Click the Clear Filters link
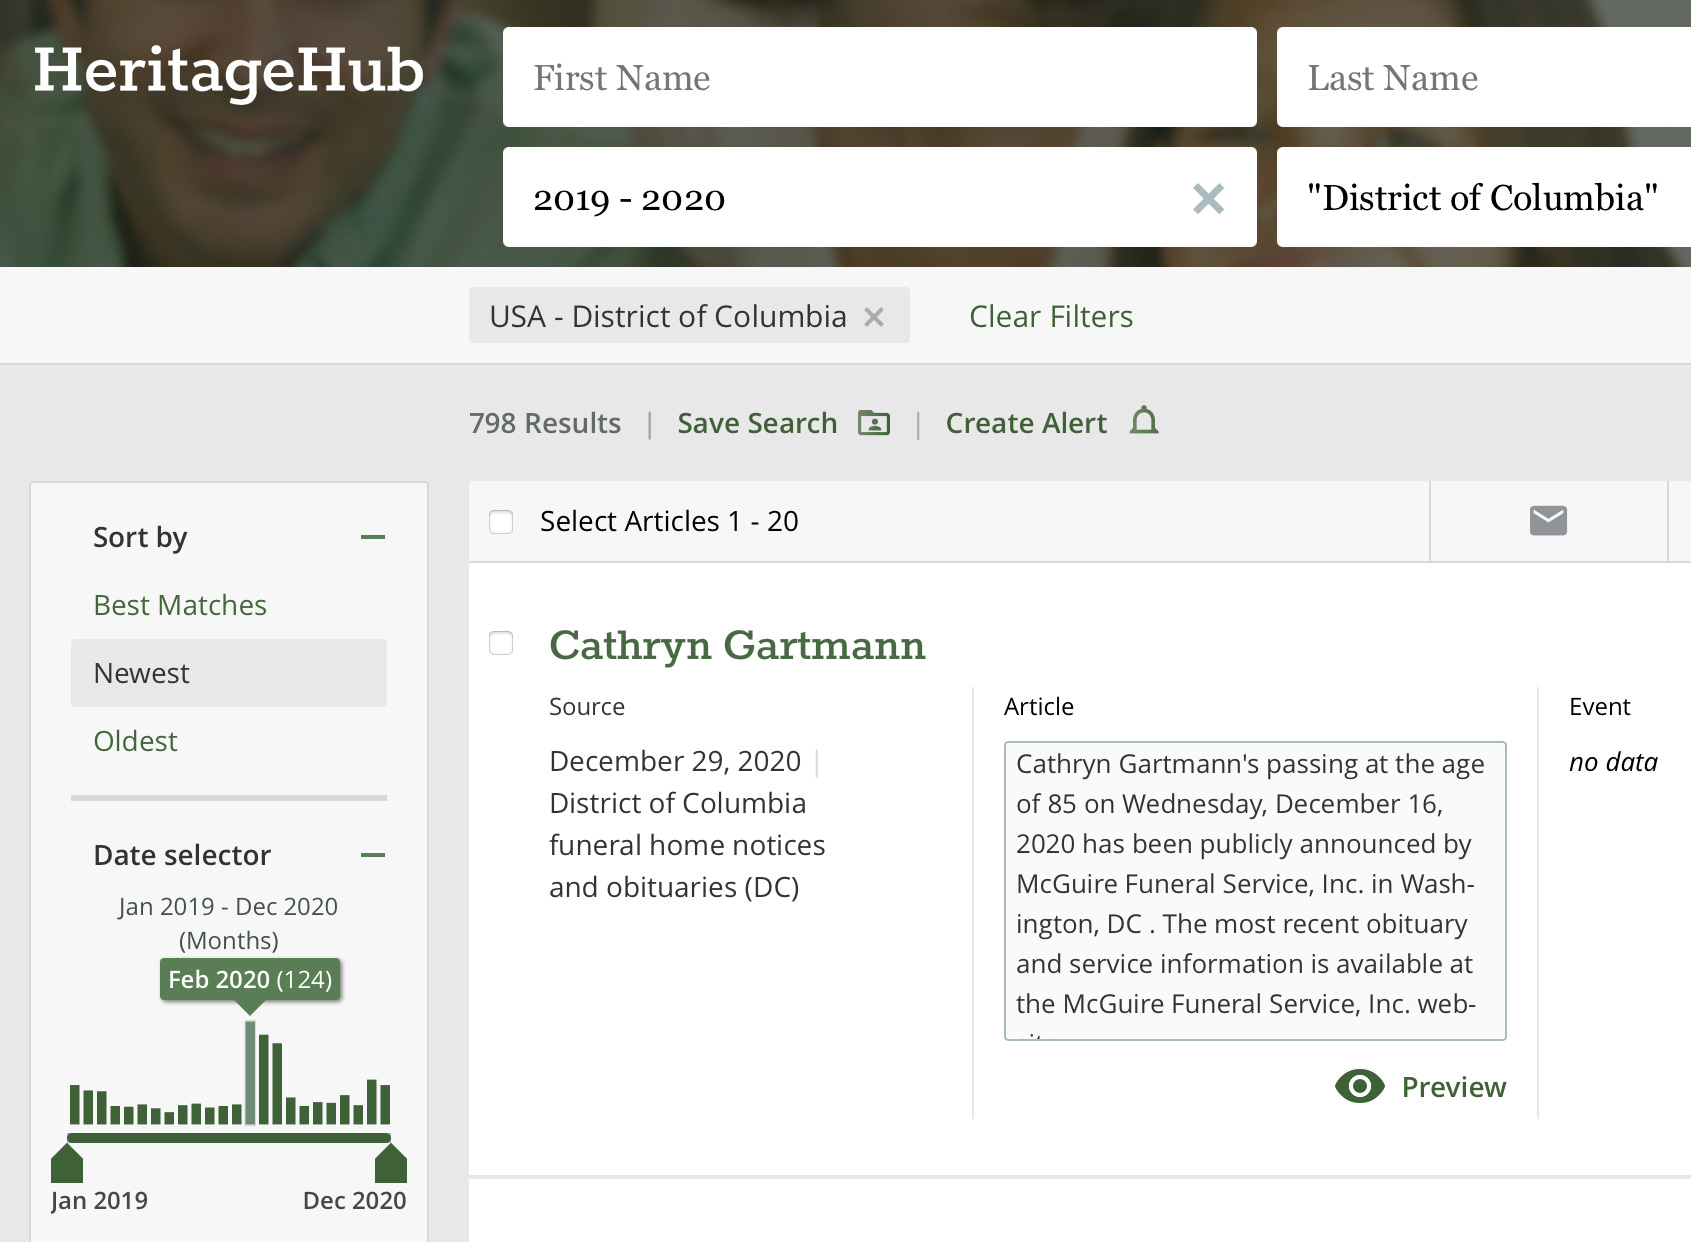 [x=1051, y=317]
